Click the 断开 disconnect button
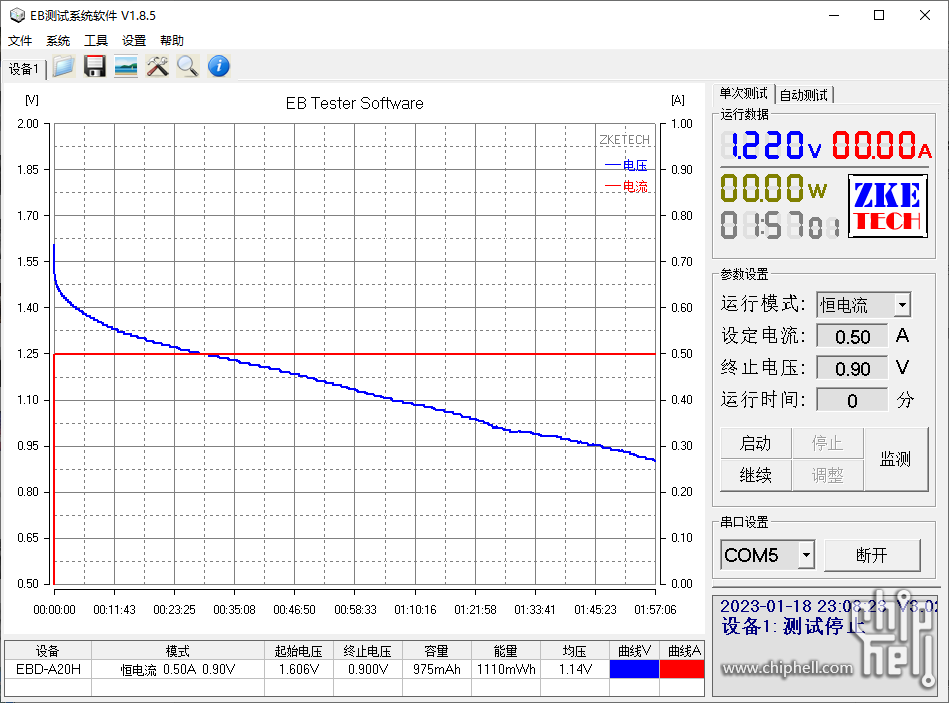The width and height of the screenshot is (949, 703). (x=872, y=555)
